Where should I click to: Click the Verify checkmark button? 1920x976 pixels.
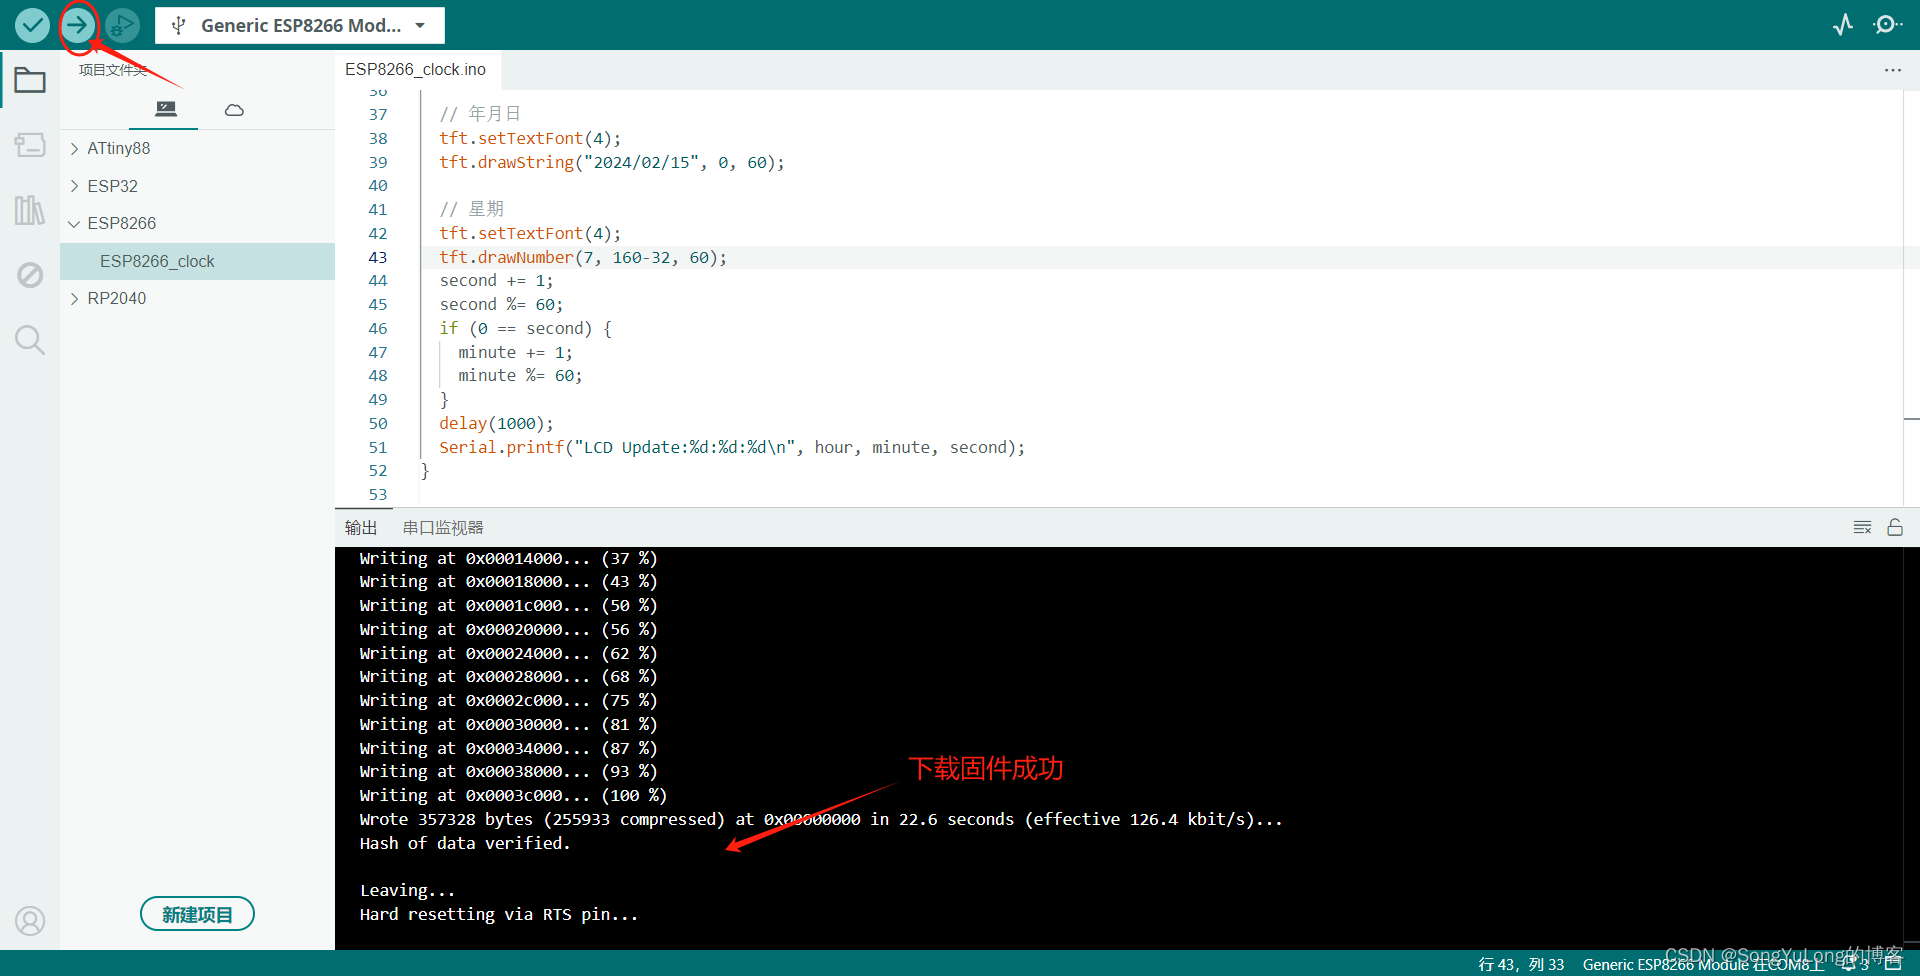coord(32,25)
